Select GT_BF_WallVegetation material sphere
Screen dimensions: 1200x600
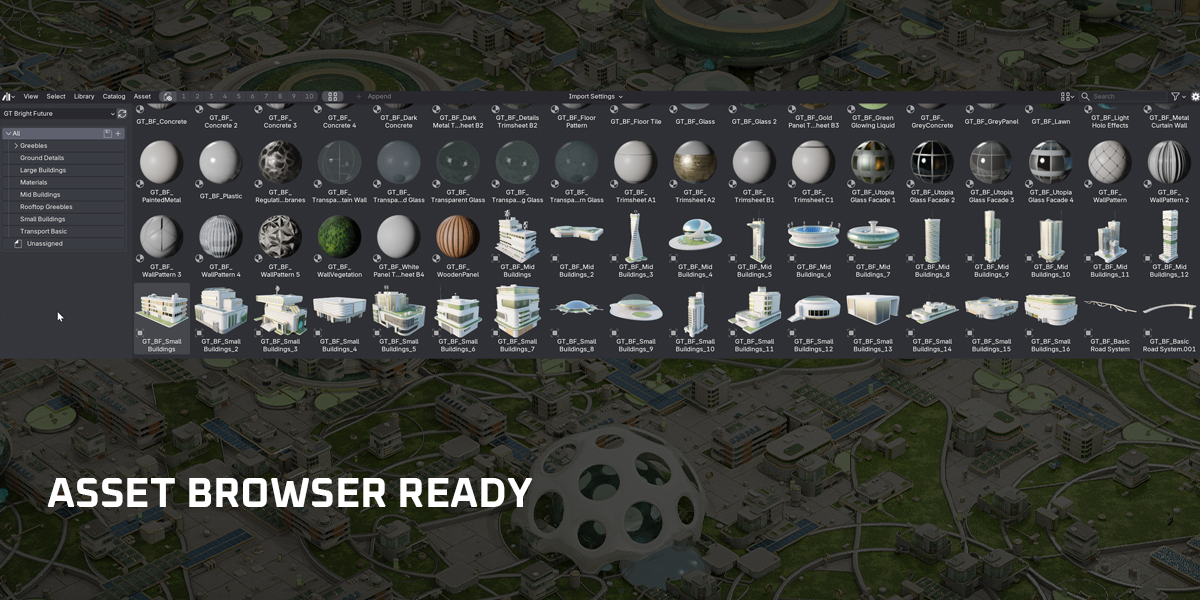pyautogui.click(x=339, y=236)
